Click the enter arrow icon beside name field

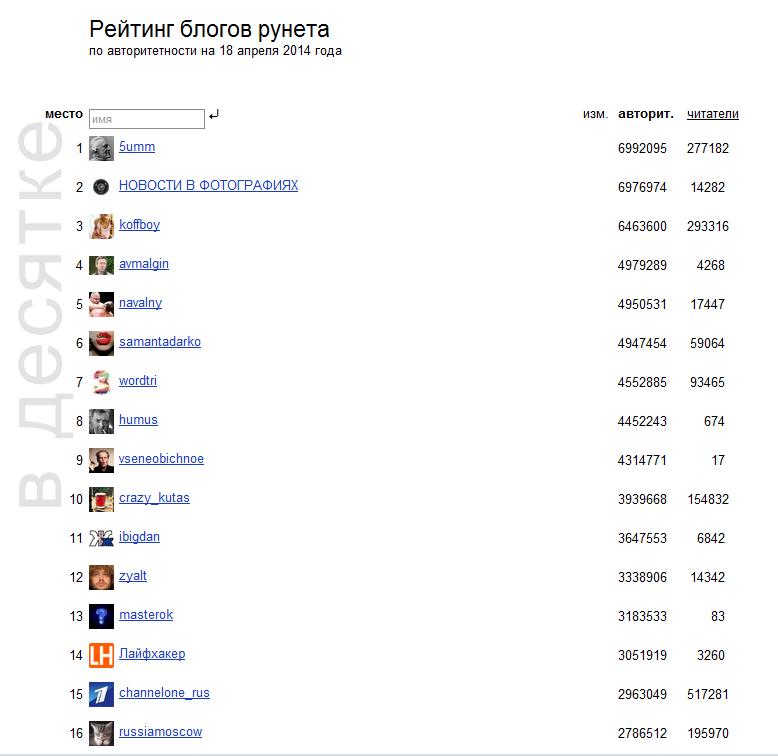214,115
